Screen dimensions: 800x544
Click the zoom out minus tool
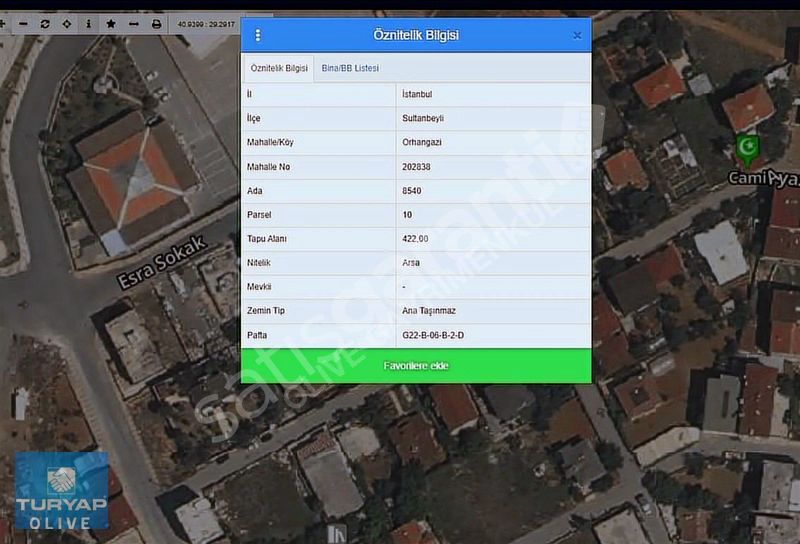[x=24, y=23]
